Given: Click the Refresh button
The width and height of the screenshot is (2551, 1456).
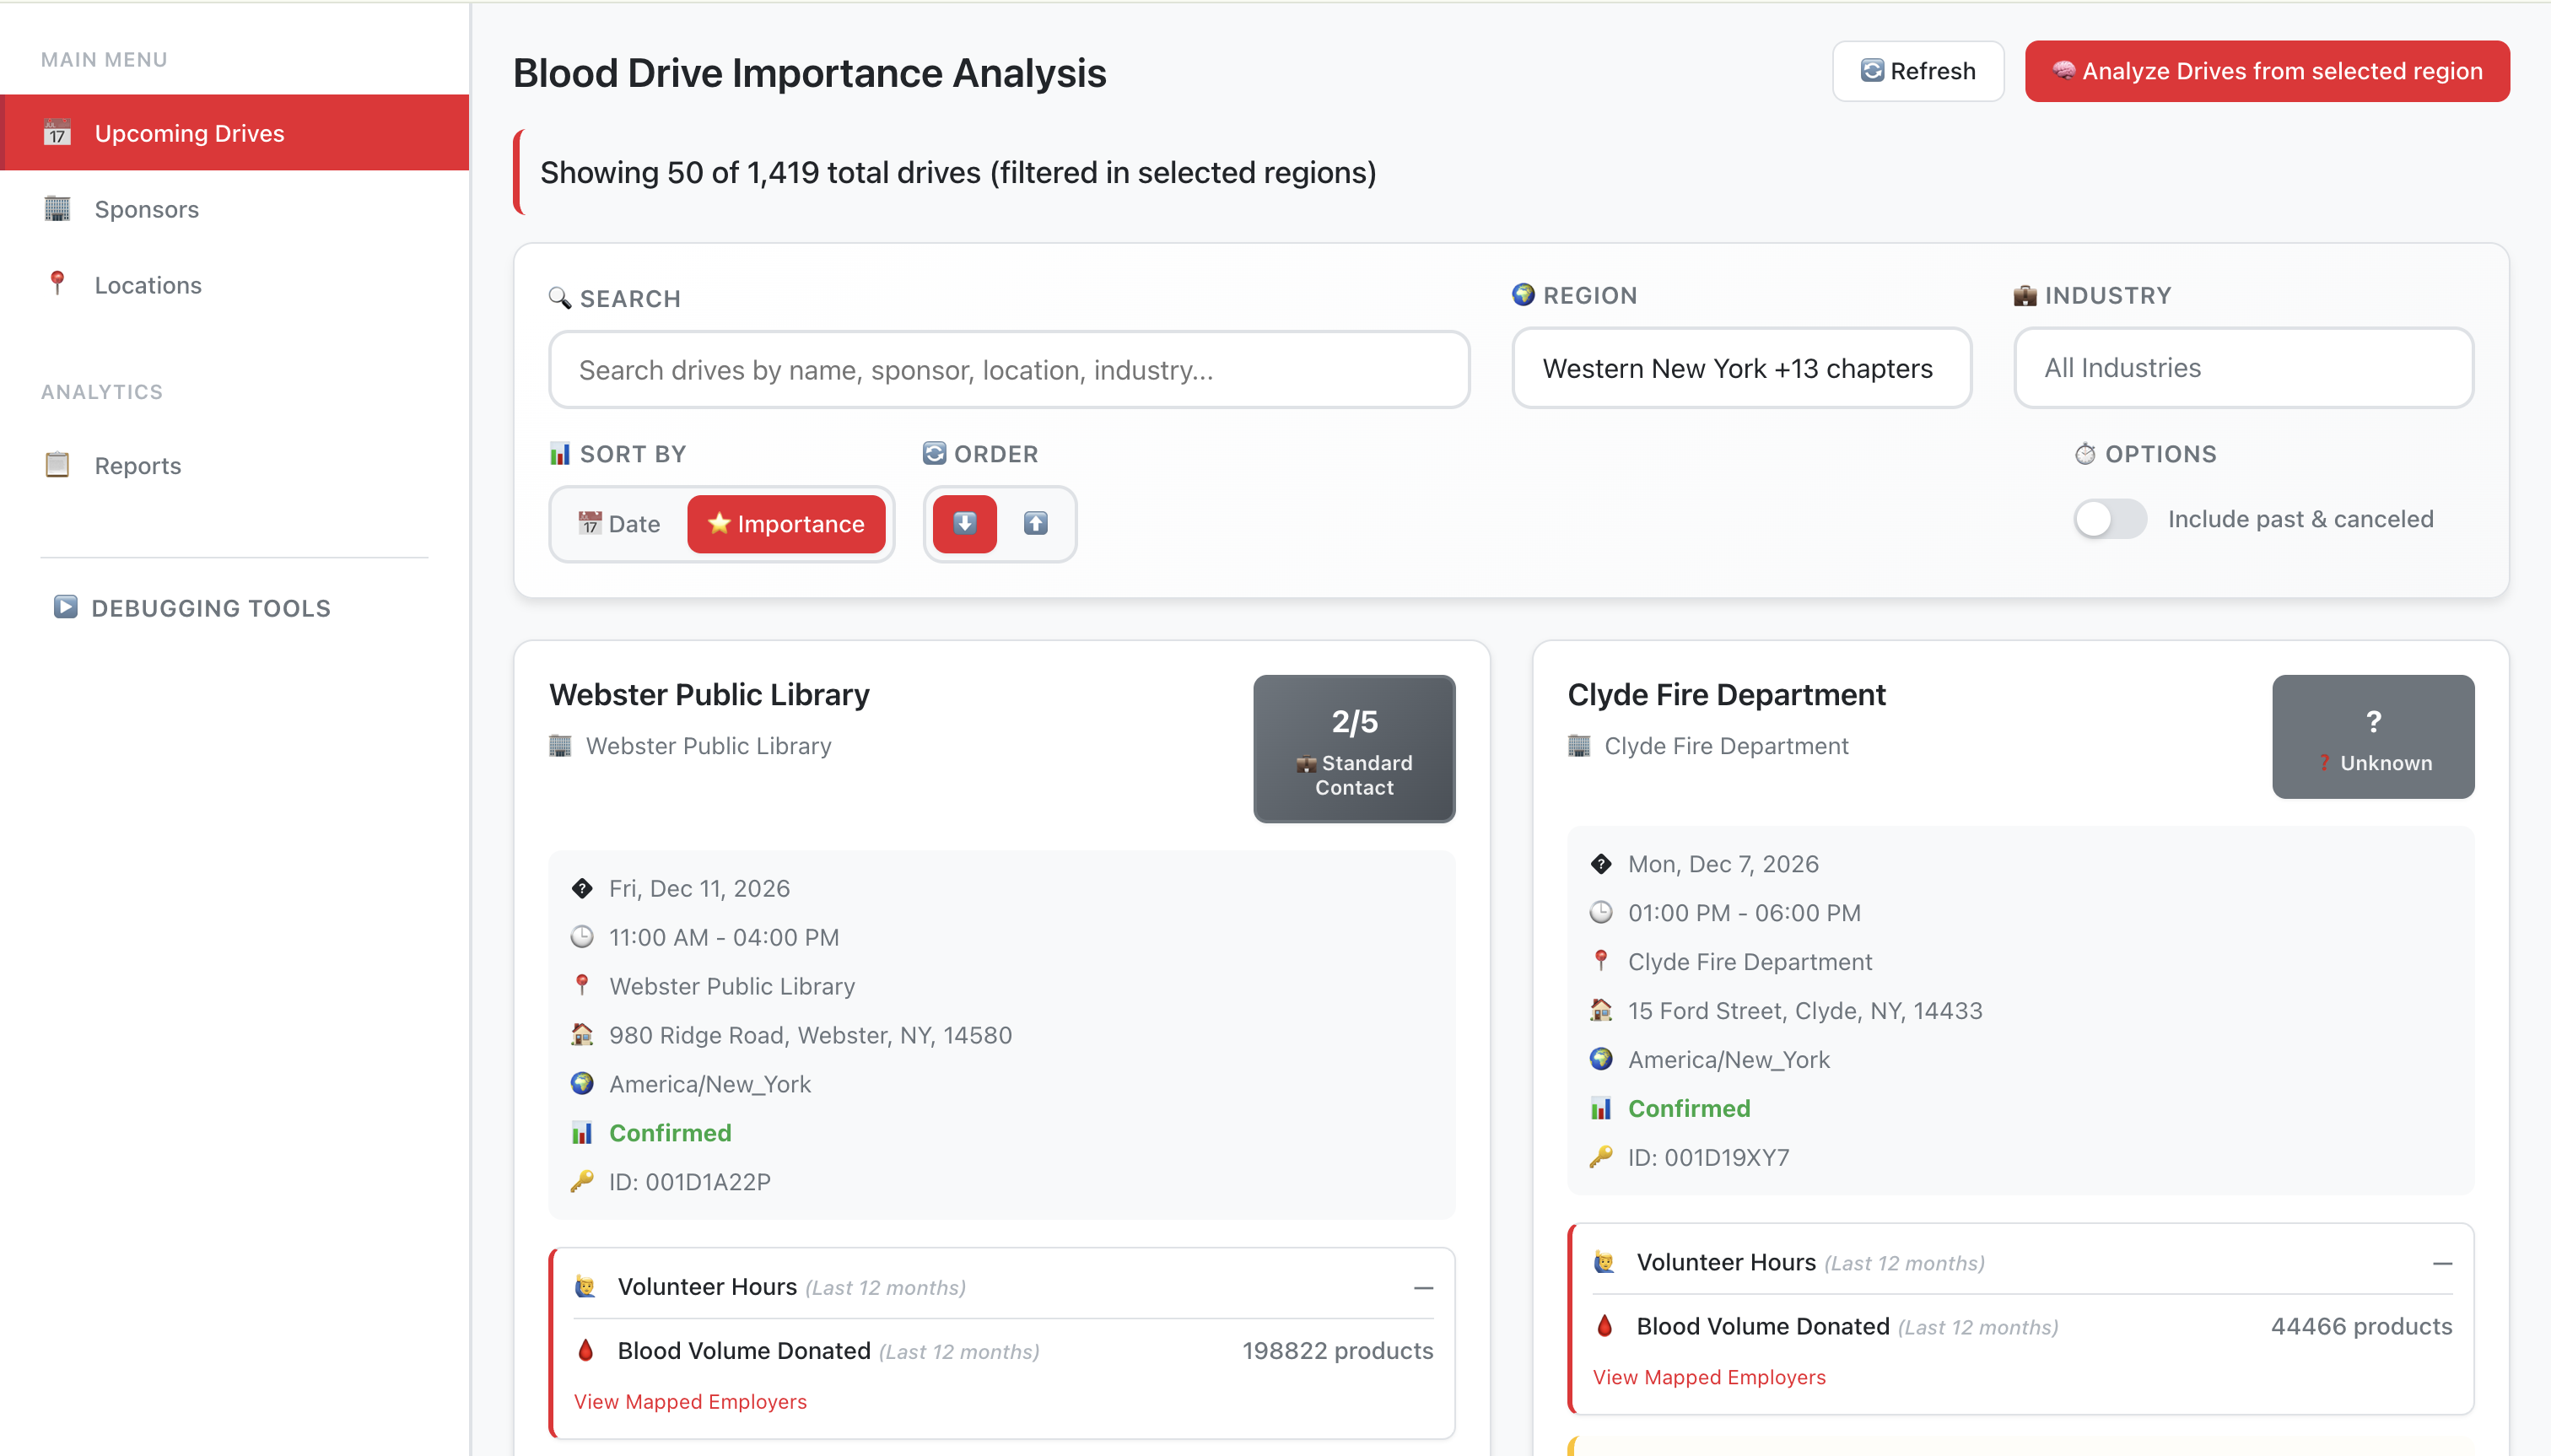Looking at the screenshot, I should (1917, 71).
